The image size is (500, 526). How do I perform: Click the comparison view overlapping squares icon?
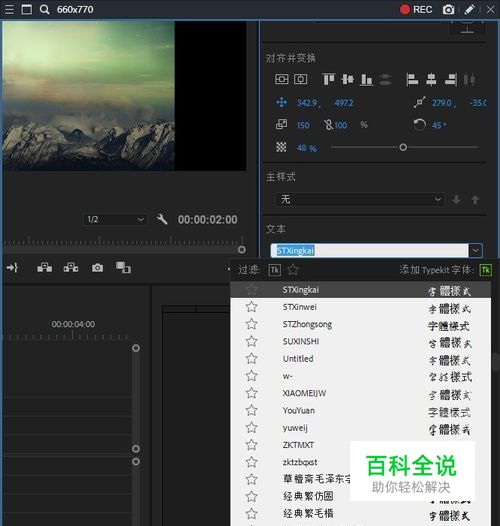[x=123, y=268]
